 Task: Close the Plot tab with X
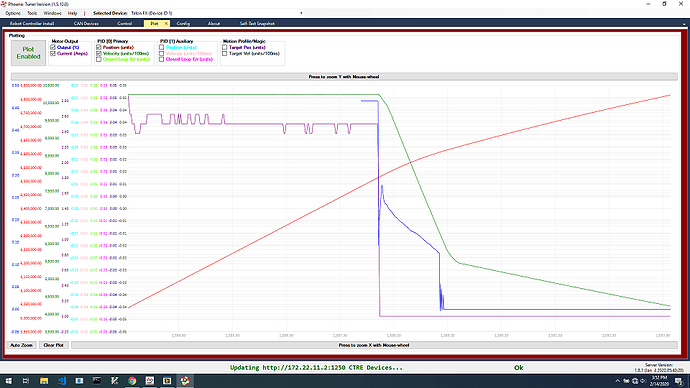[x=166, y=23]
